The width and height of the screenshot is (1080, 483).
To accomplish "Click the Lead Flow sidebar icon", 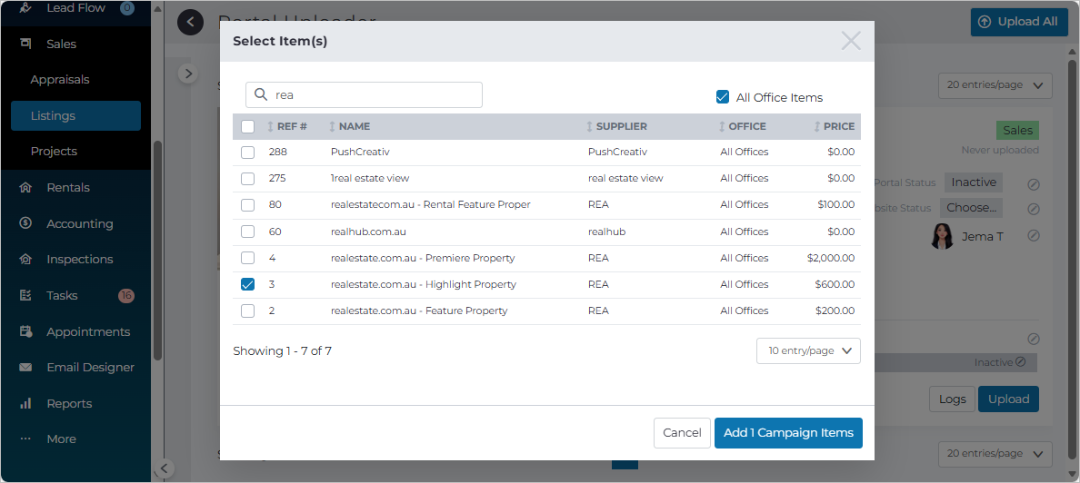I will tap(25, 8).
